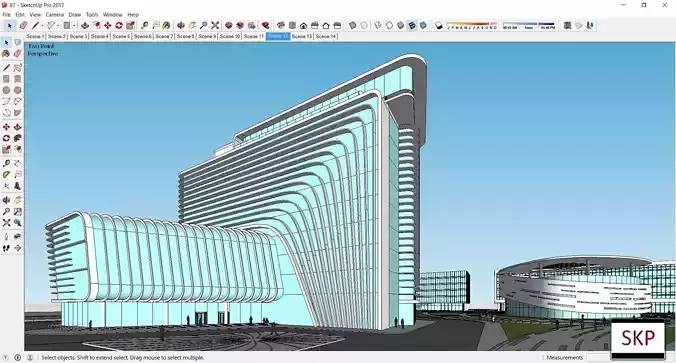
Task: Select the Look Around tool
Action: [x=17, y=237]
